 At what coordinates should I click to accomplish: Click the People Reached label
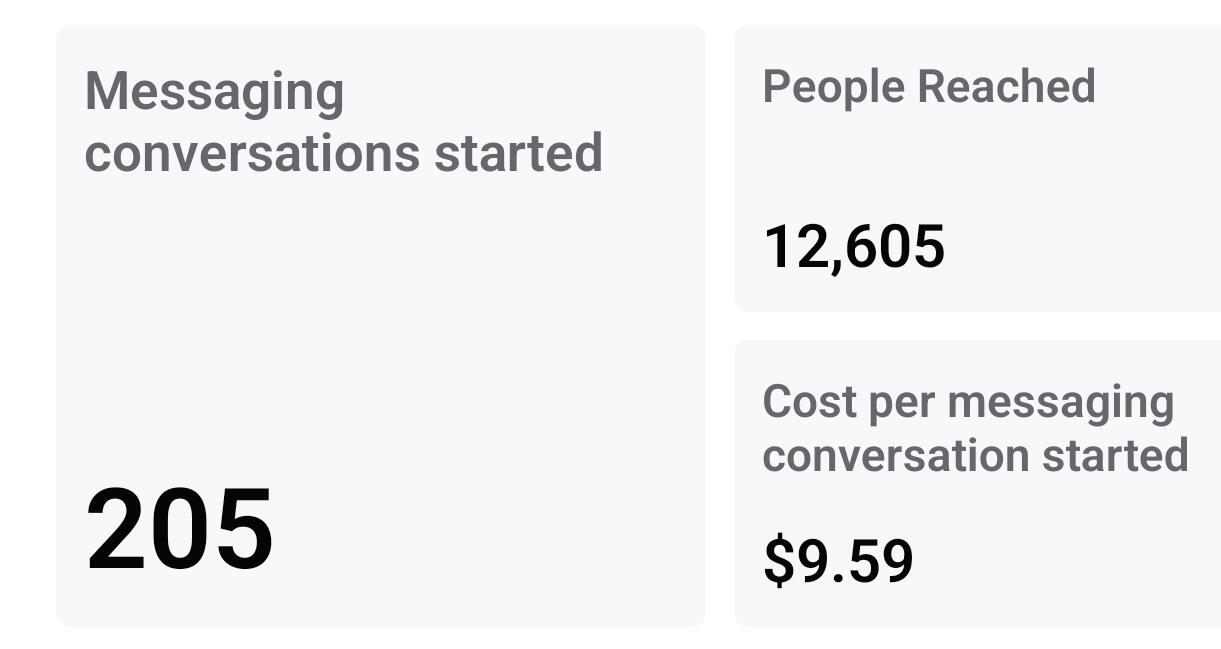coord(929,86)
